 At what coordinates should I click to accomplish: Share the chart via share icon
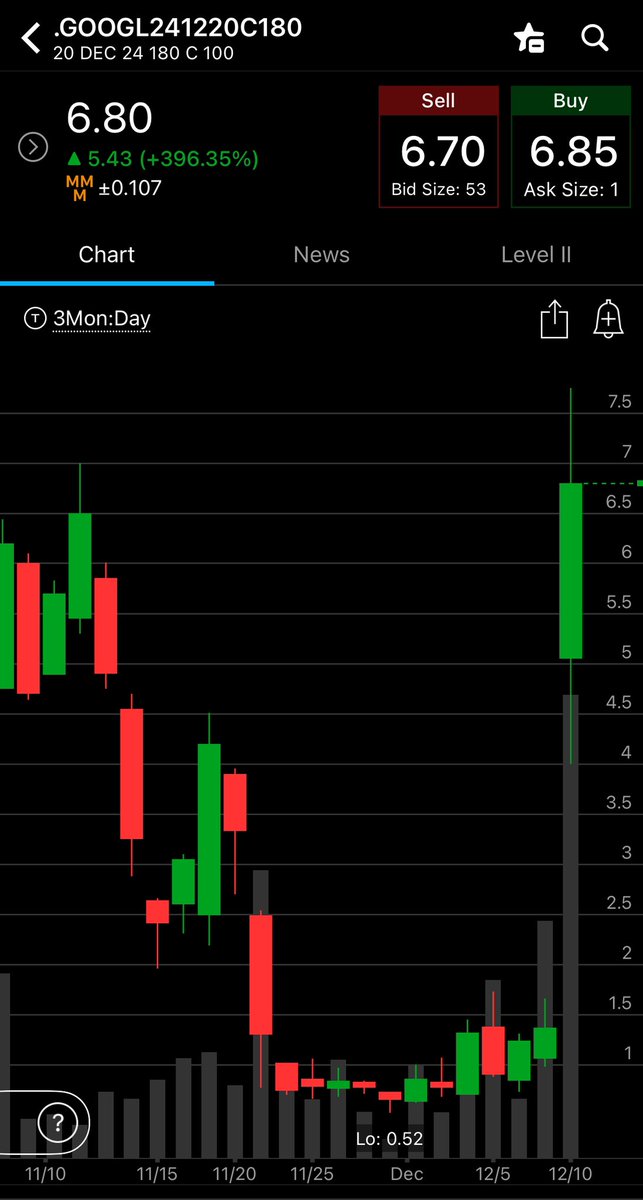point(554,320)
